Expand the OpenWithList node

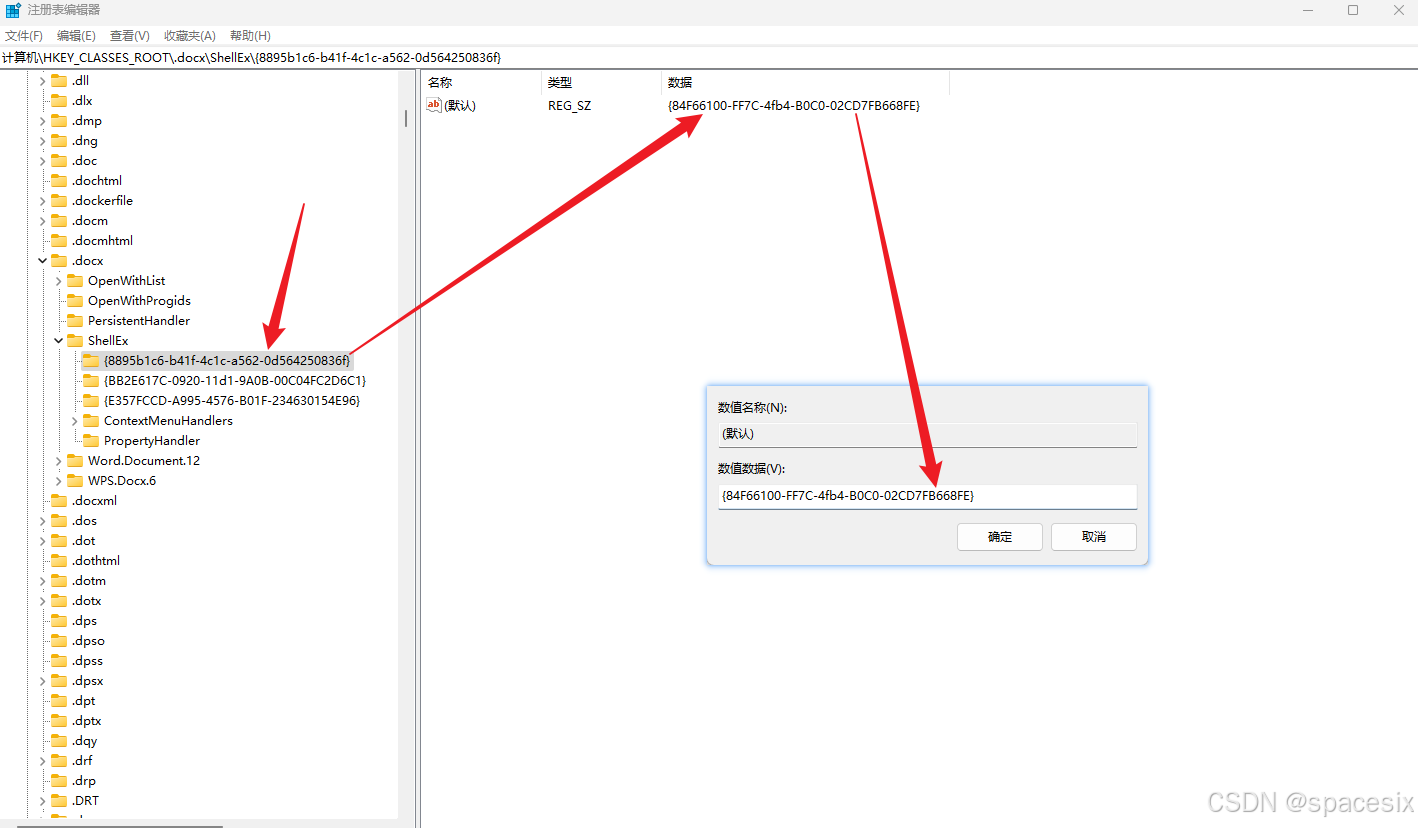pos(59,281)
